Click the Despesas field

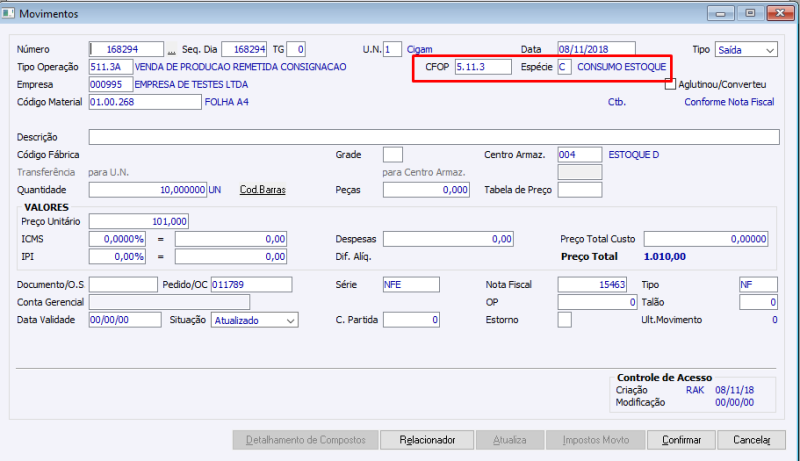click(448, 239)
